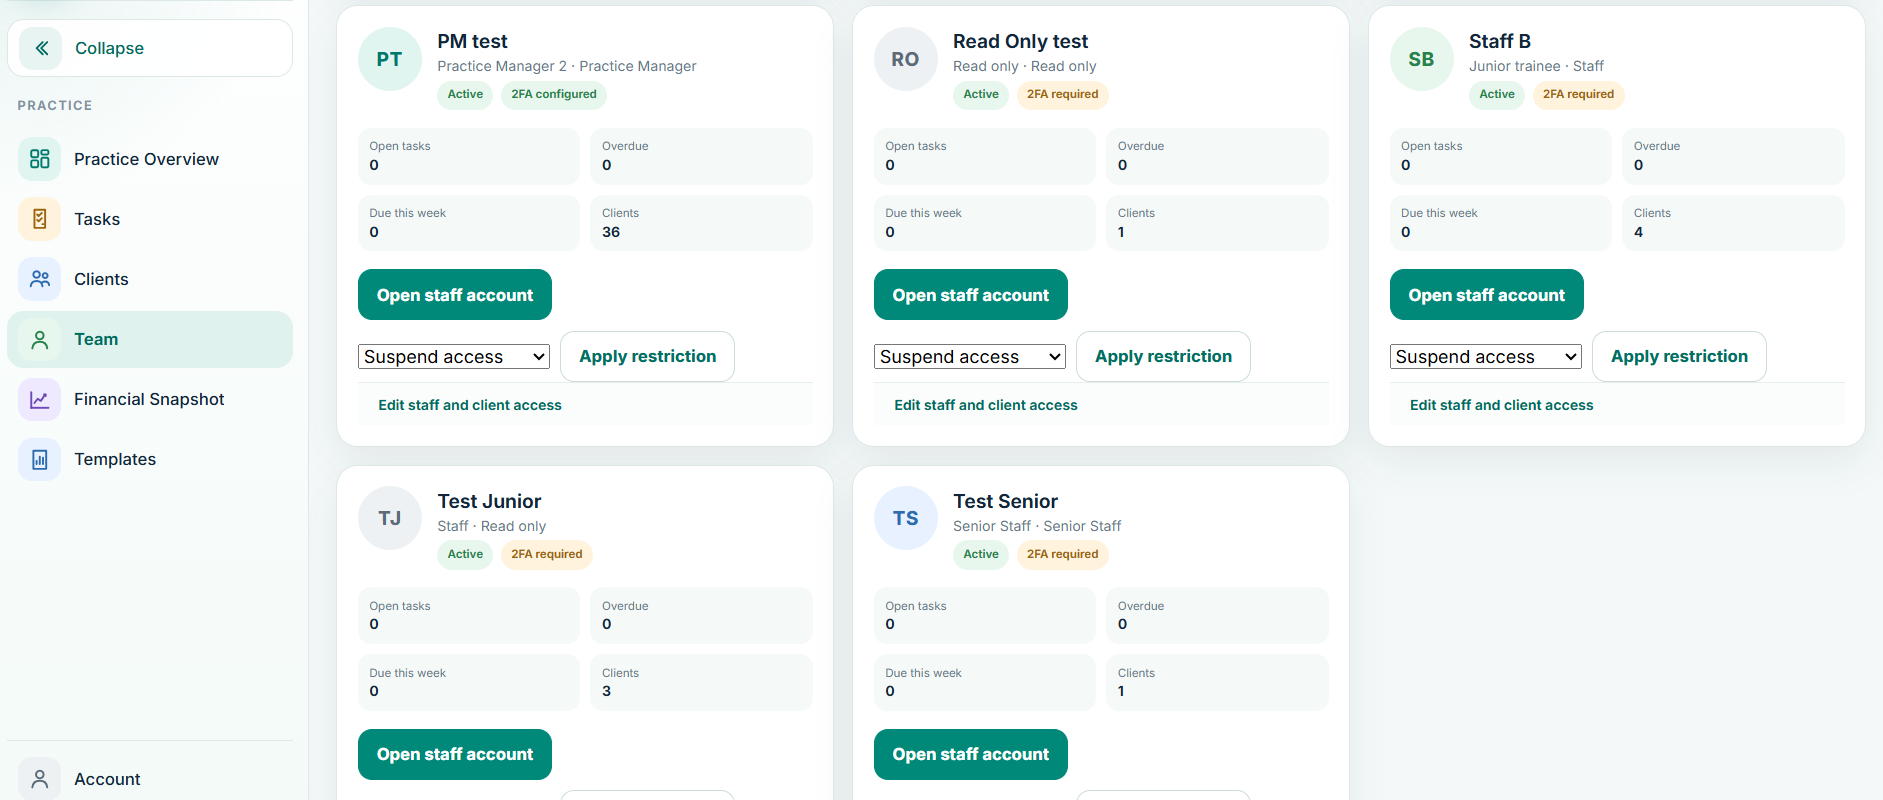Click the Clients tile on Staff B card
The height and width of the screenshot is (800, 1883).
[x=1733, y=223]
